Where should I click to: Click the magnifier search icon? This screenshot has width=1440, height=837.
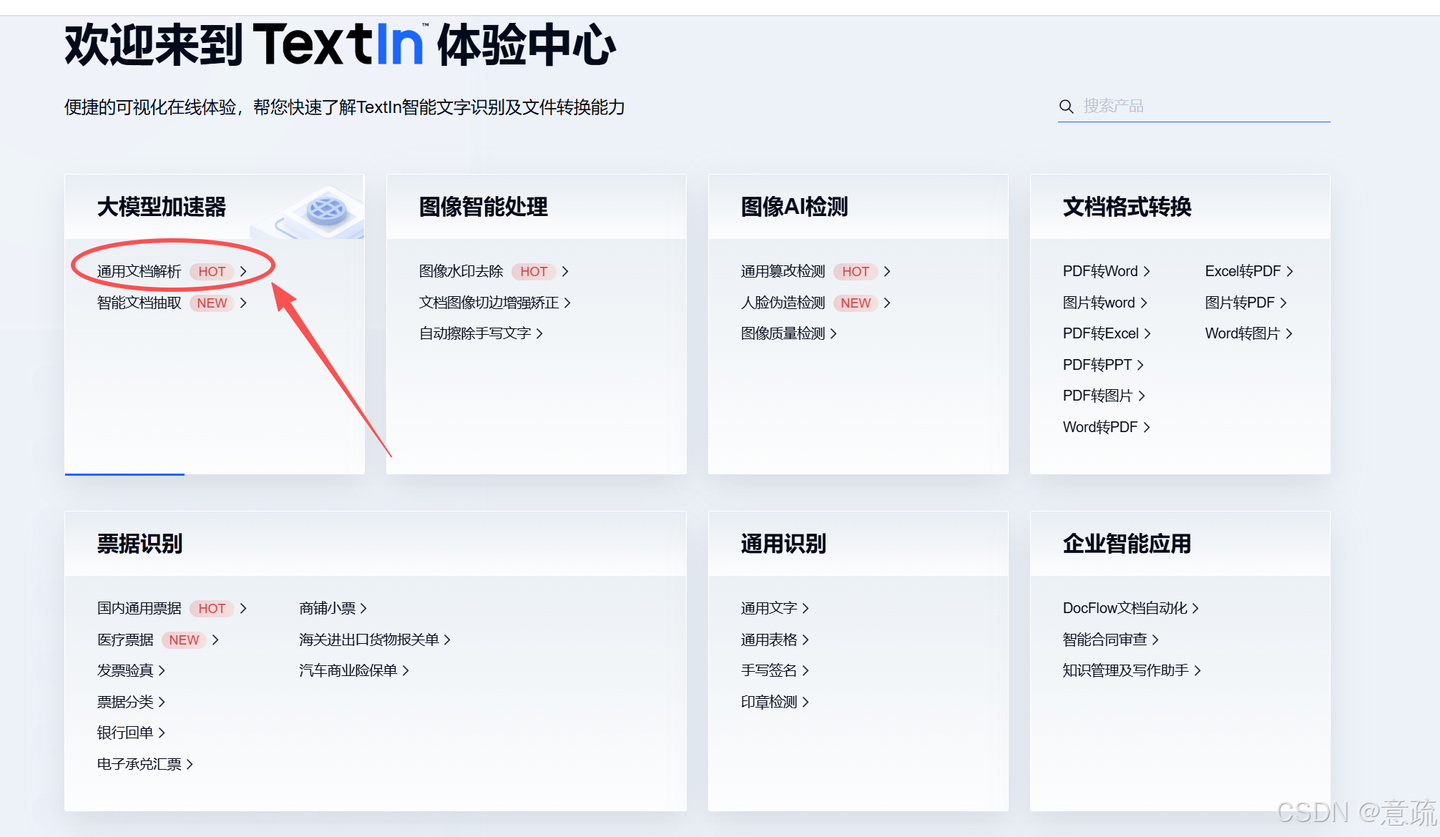[1066, 106]
